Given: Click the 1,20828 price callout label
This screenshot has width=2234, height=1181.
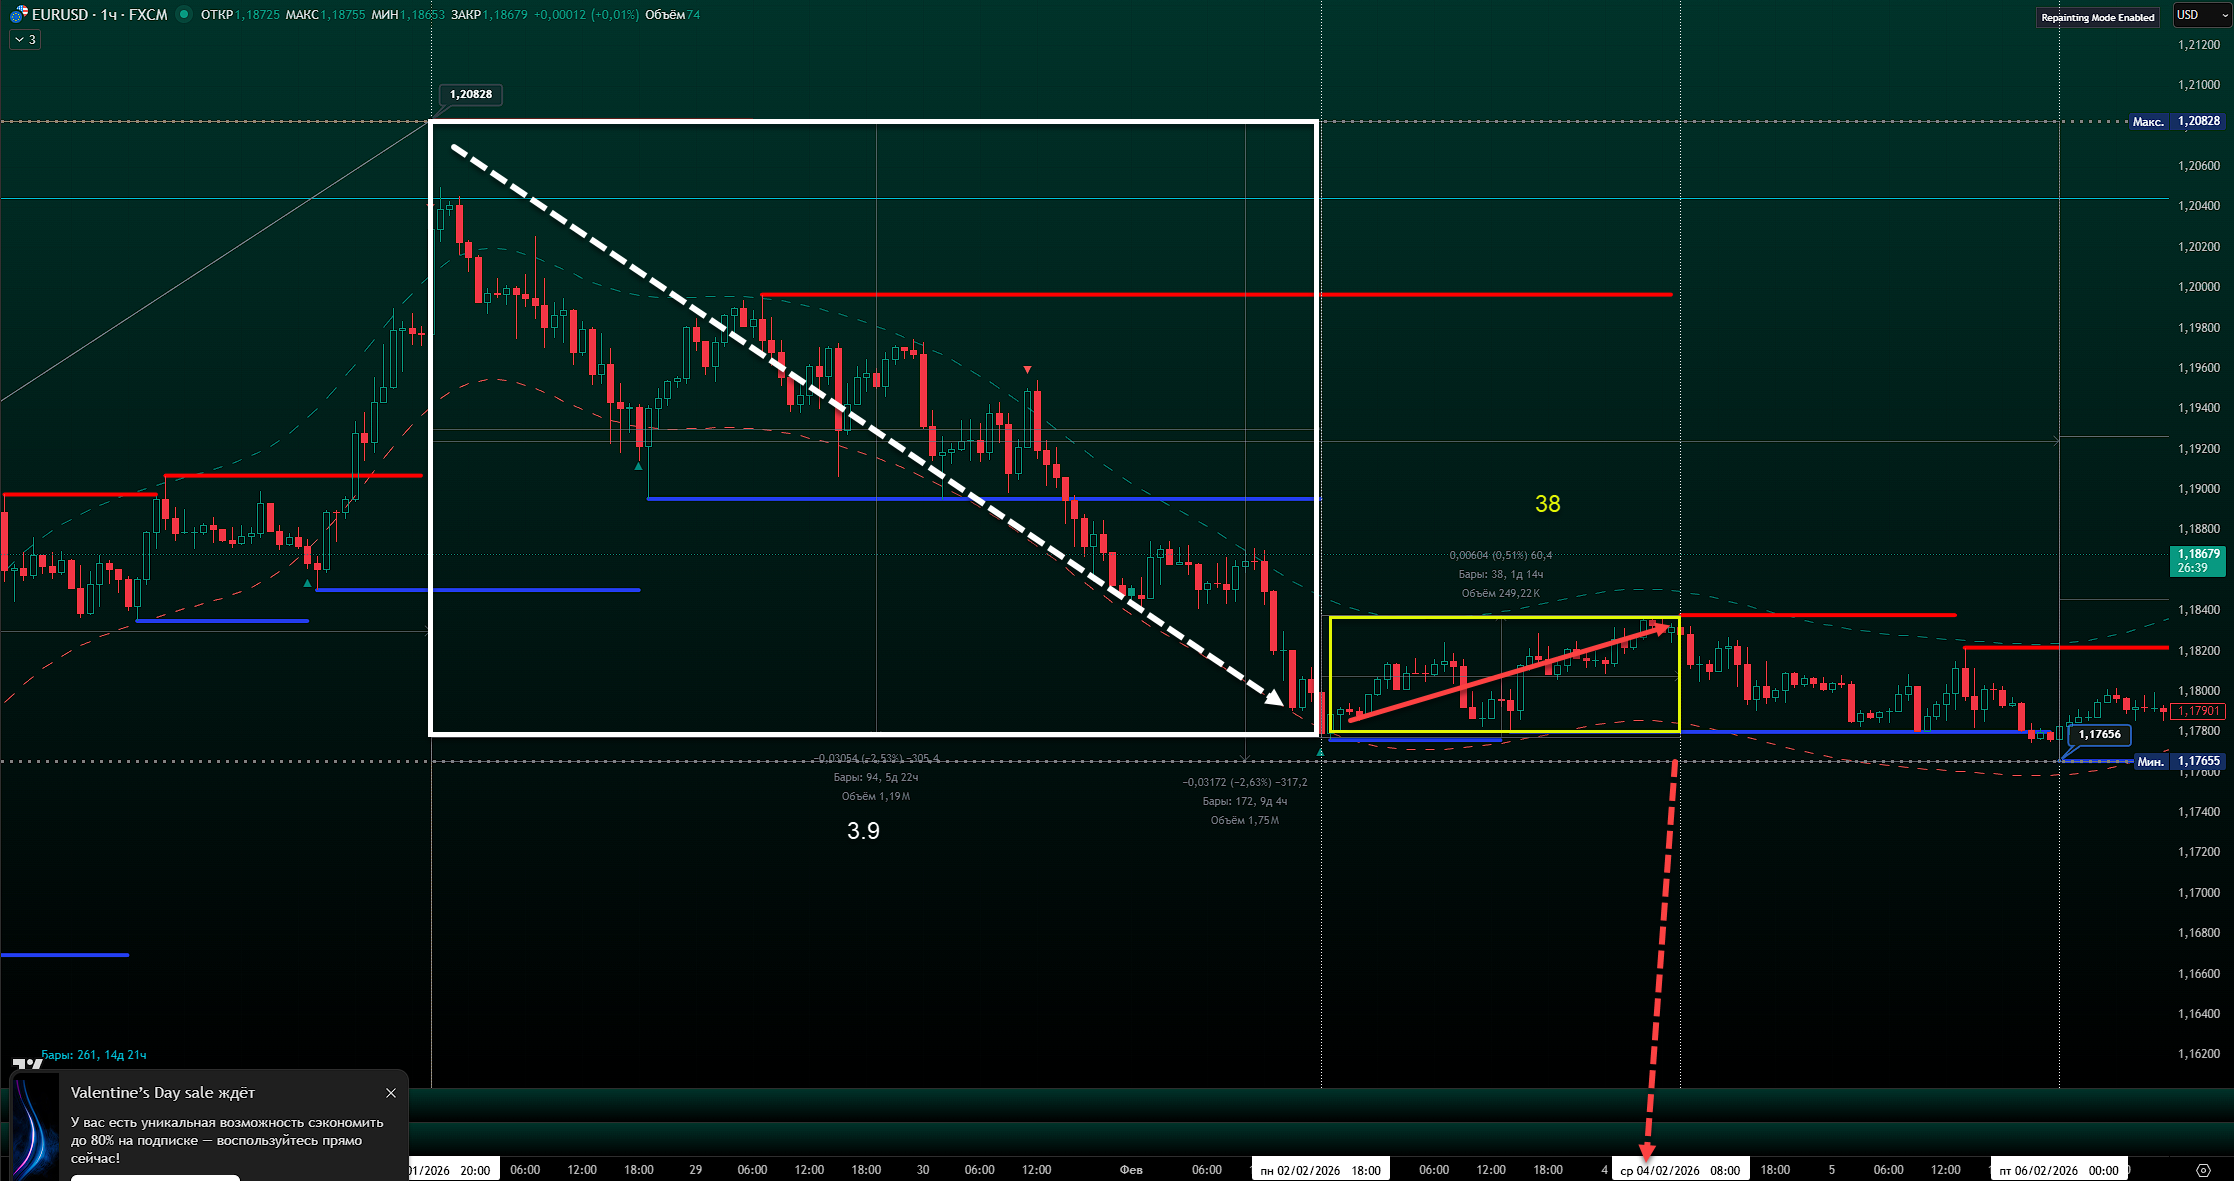Looking at the screenshot, I should coord(470,94).
